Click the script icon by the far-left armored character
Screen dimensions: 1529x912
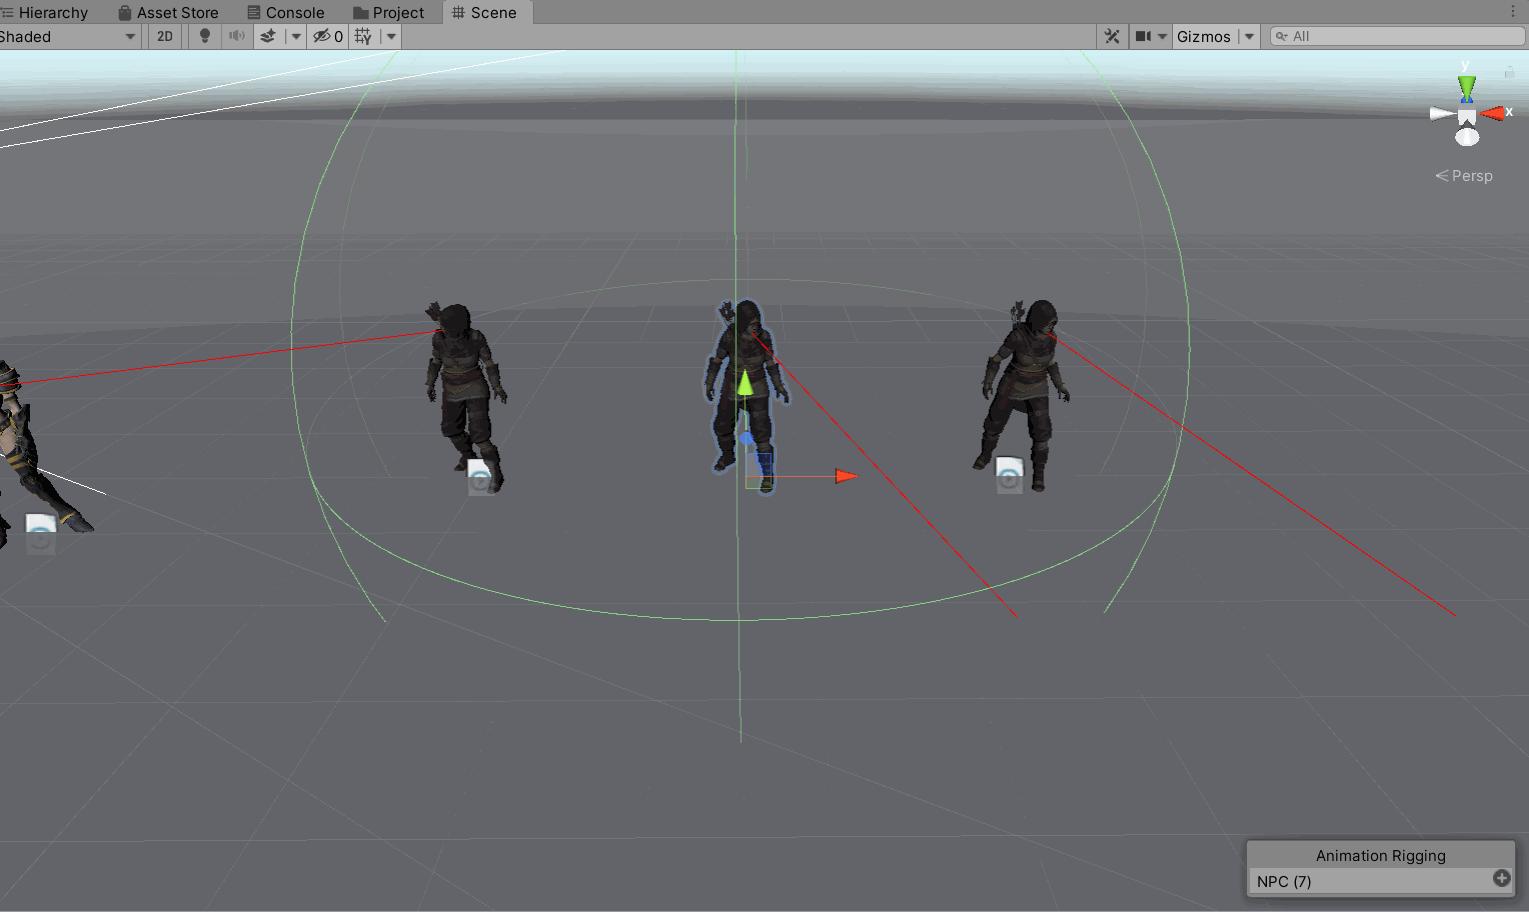[40, 533]
